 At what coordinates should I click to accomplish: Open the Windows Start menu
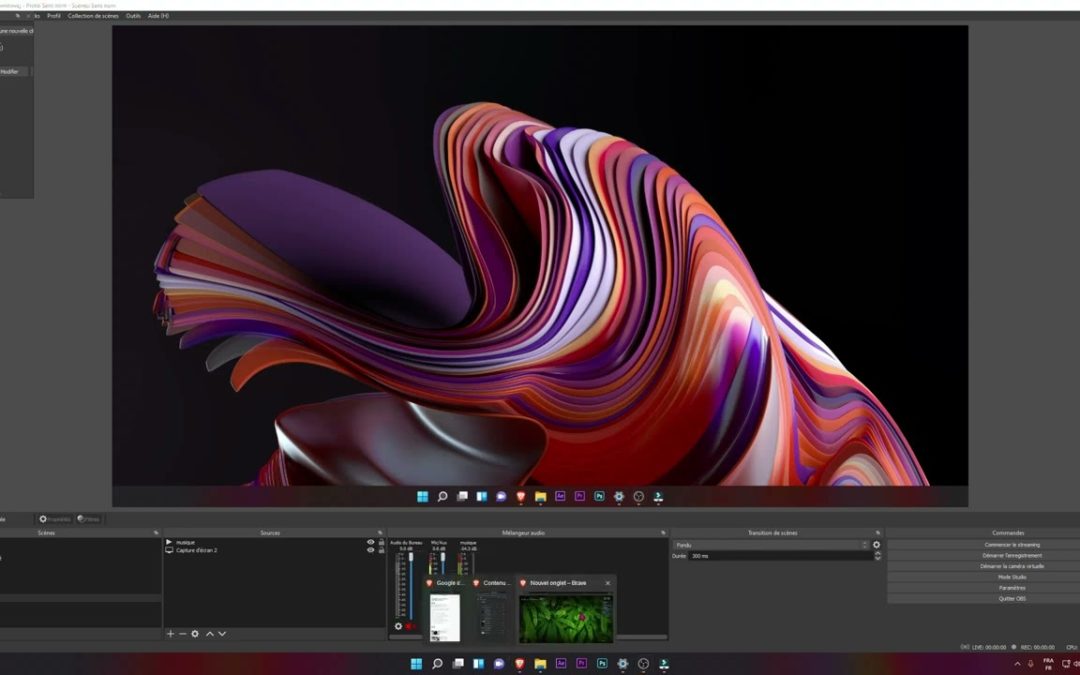click(416, 664)
